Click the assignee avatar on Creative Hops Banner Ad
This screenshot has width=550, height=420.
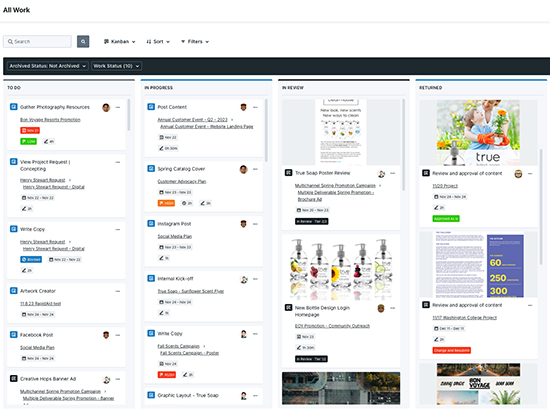(x=106, y=379)
